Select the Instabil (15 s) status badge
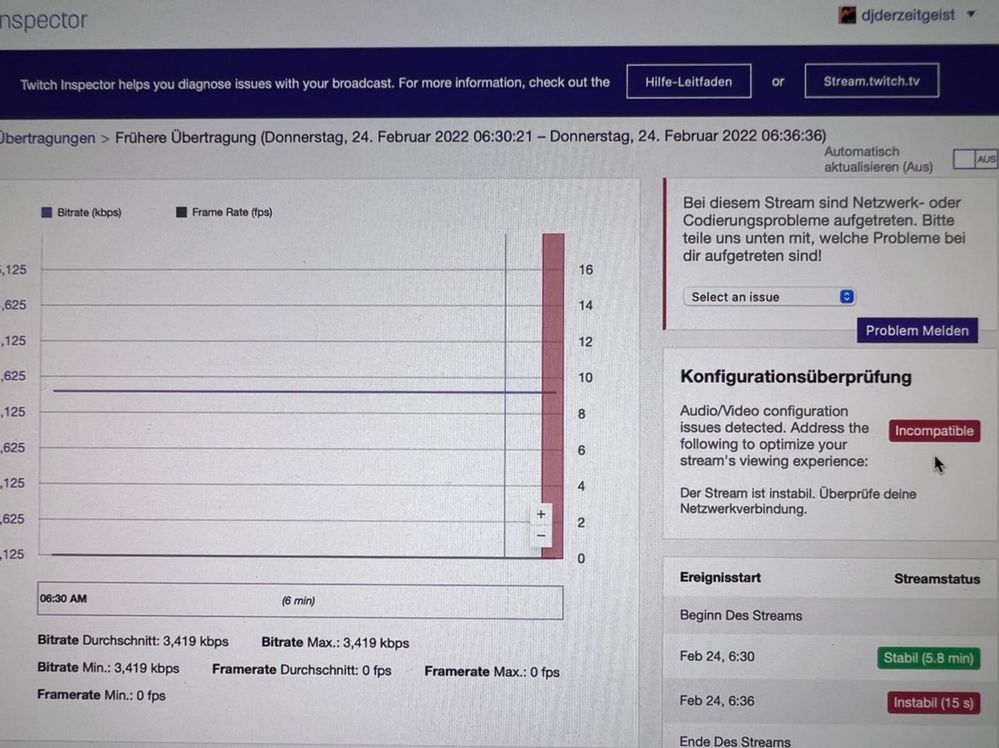Image resolution: width=999 pixels, height=748 pixels. coord(933,703)
